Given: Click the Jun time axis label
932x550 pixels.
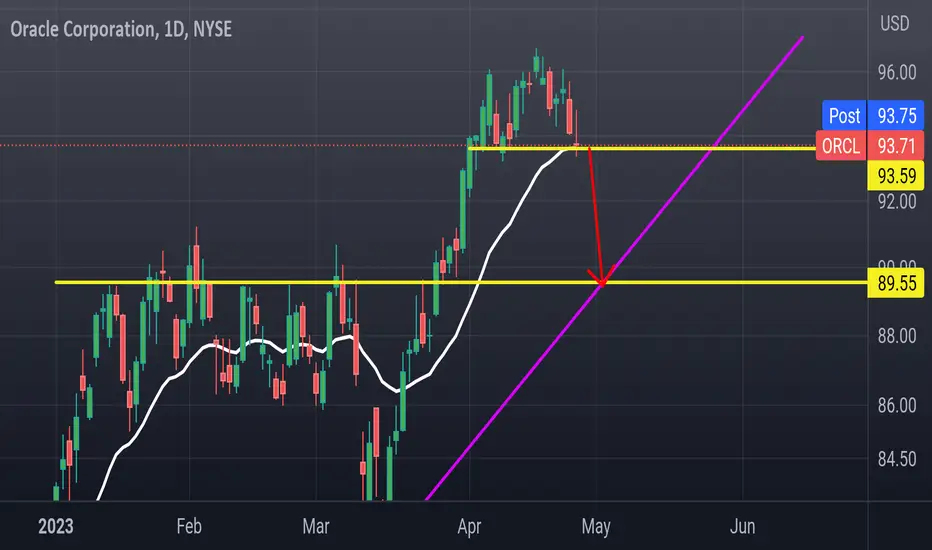Looking at the screenshot, I should click(742, 526).
